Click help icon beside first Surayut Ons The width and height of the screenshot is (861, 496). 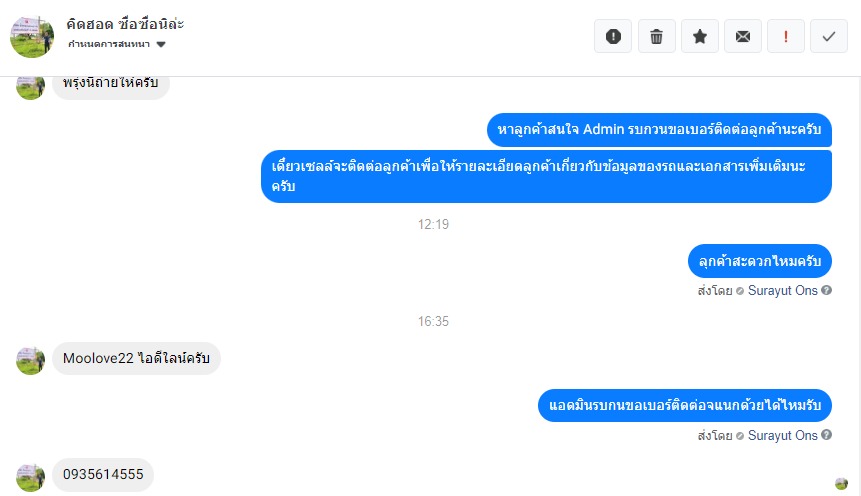pyautogui.click(x=827, y=291)
